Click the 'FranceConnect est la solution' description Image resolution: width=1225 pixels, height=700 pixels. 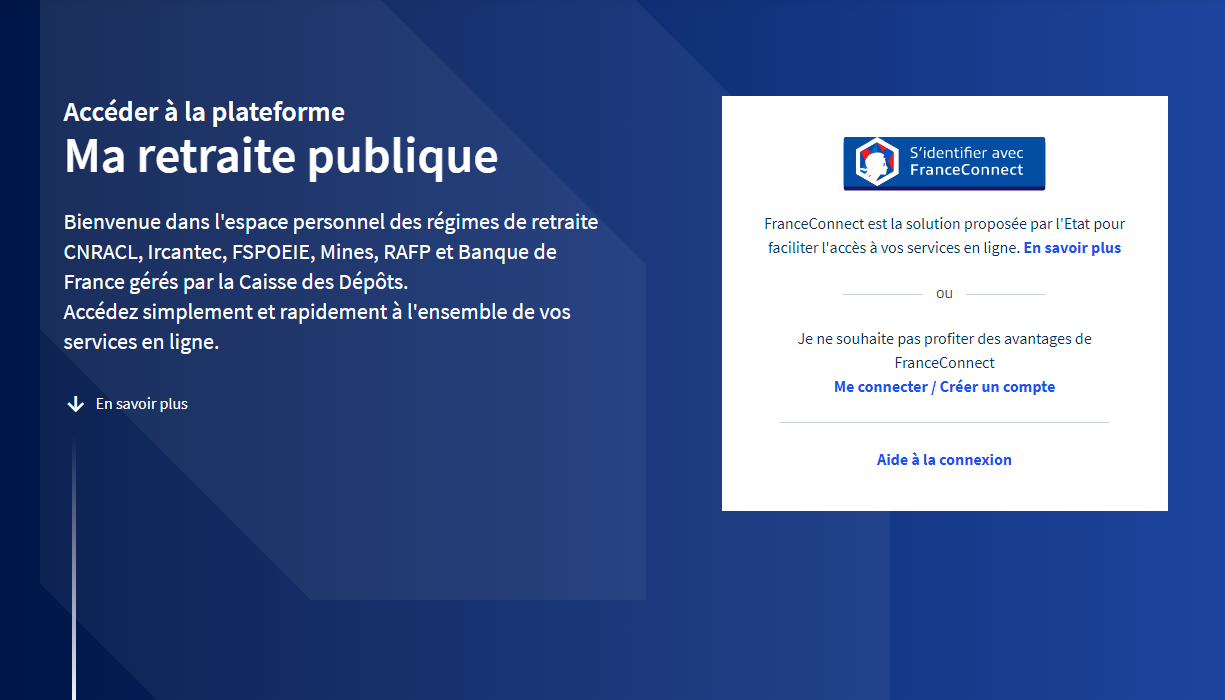click(x=944, y=236)
